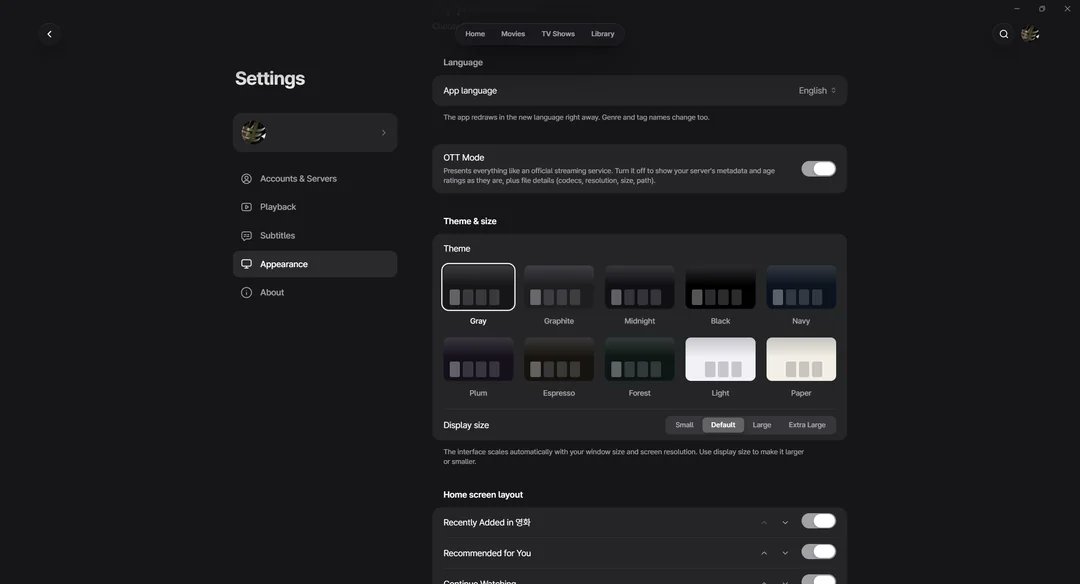
Task: Click the Settings page title
Action: [x=270, y=79]
